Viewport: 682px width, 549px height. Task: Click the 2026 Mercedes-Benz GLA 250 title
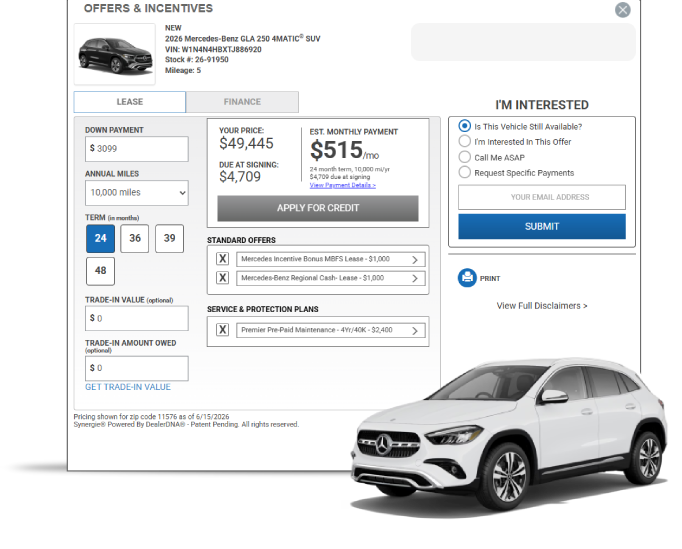(242, 39)
